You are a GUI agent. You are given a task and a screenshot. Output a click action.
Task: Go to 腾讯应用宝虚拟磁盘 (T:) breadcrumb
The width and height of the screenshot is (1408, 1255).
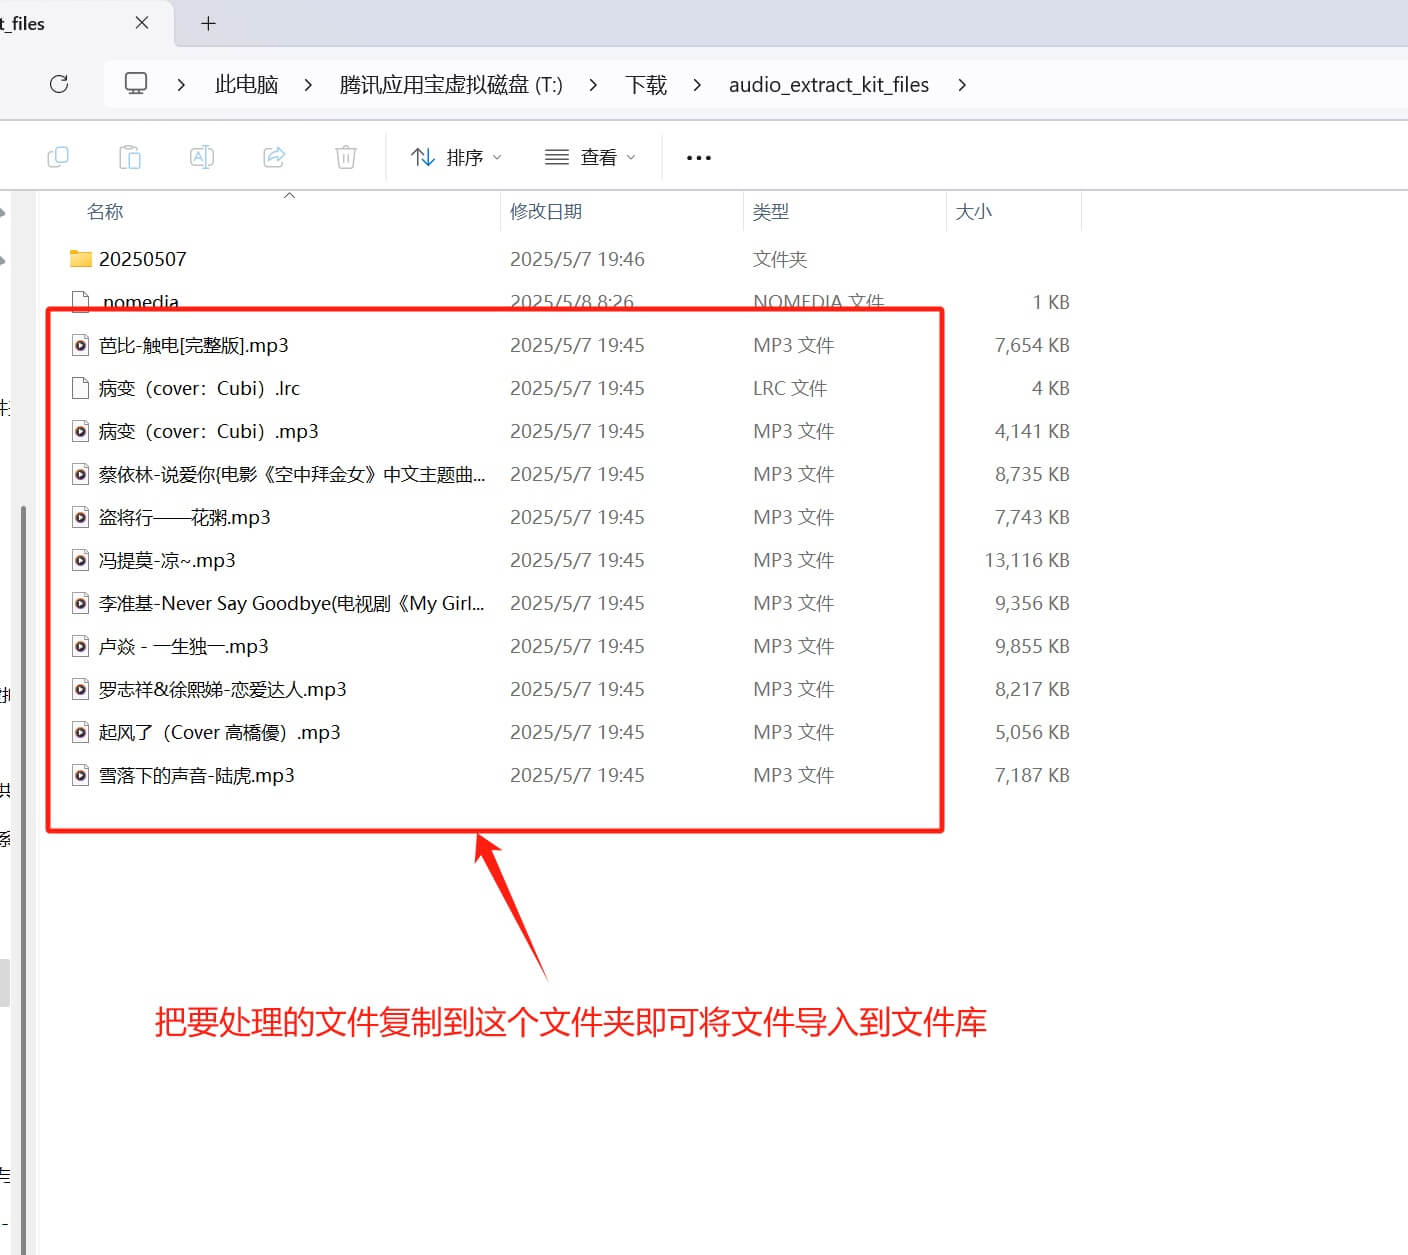450,85
